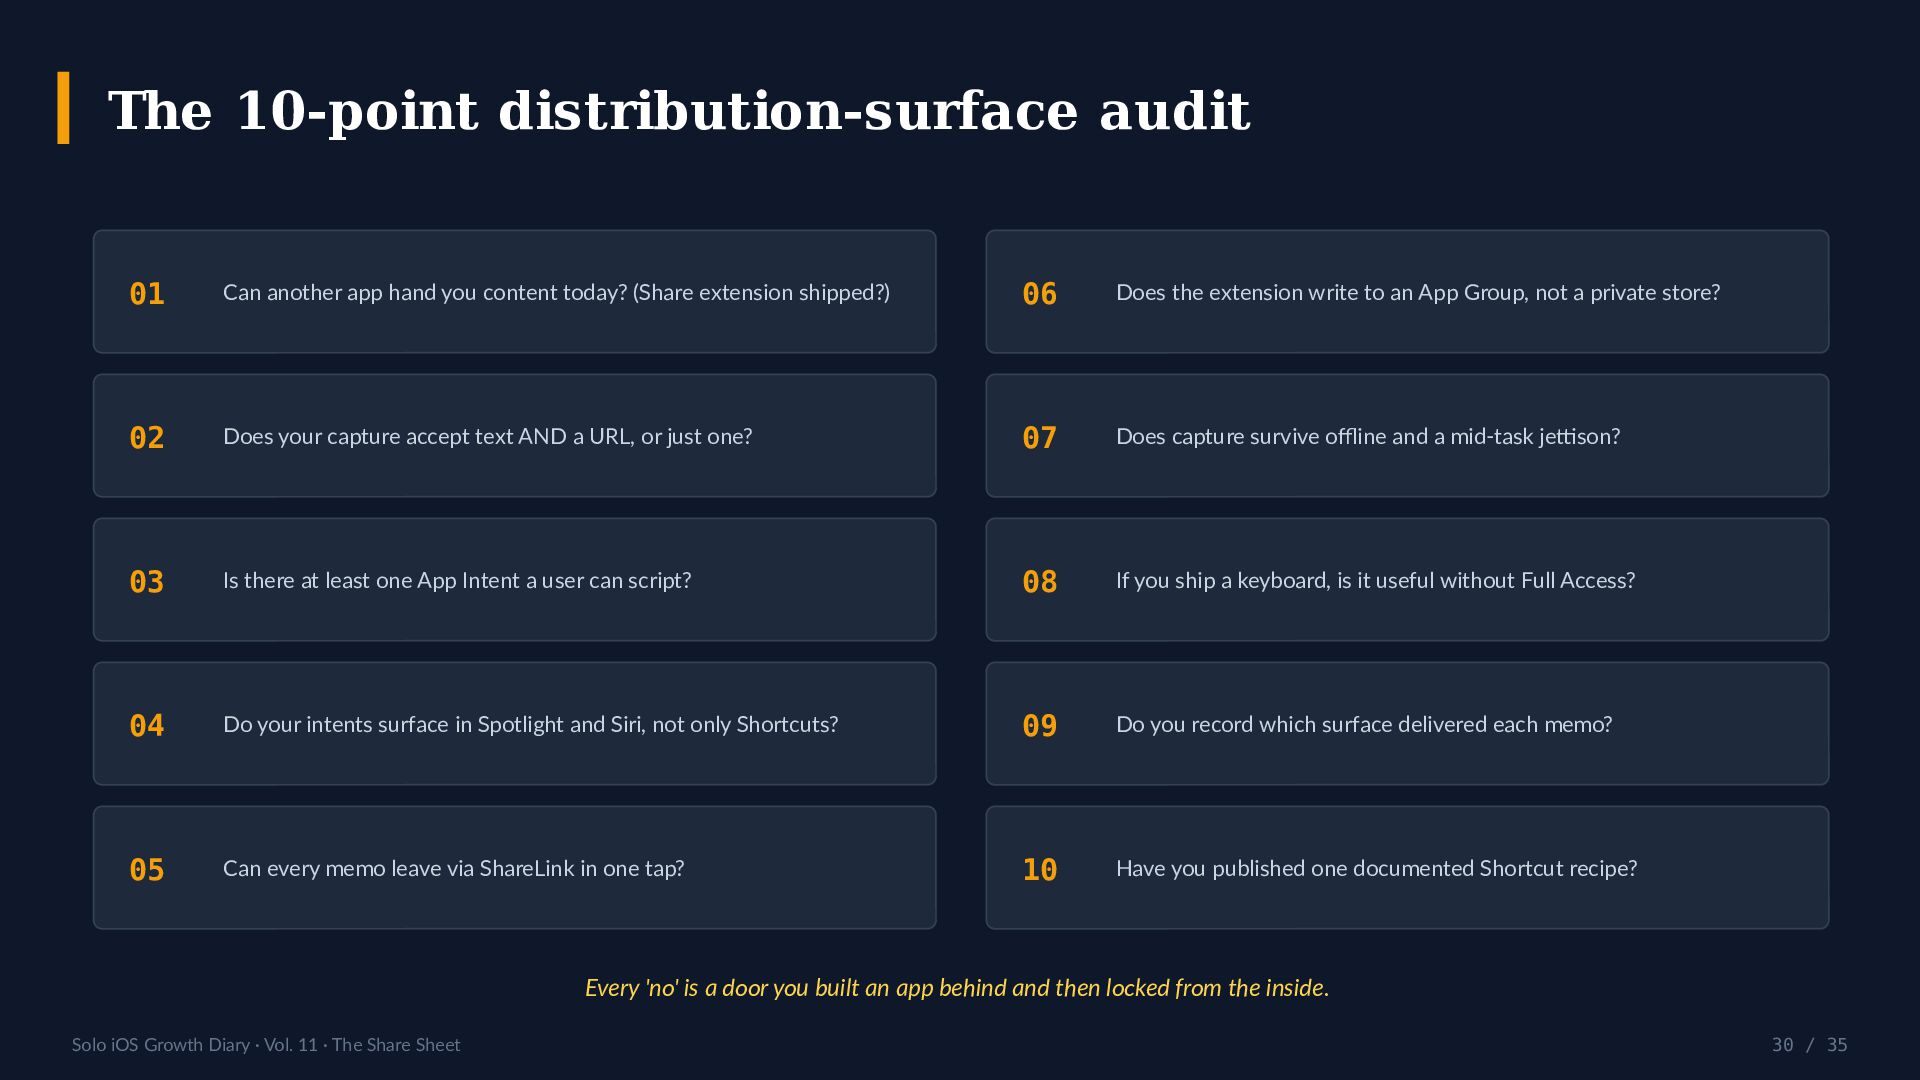1920x1080 pixels.
Task: Click the number 04 label
Action: [147, 725]
